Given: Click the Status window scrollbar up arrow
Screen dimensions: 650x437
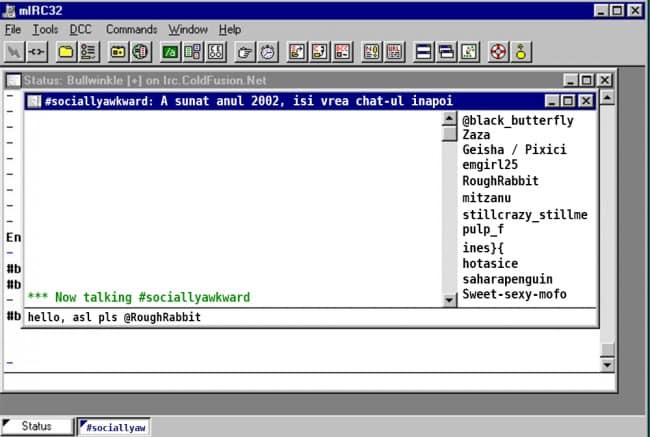Looking at the screenshot, I should pos(607,97).
